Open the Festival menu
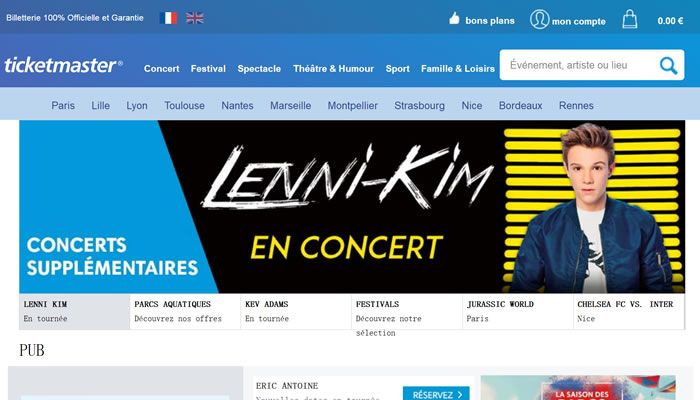 click(x=208, y=69)
